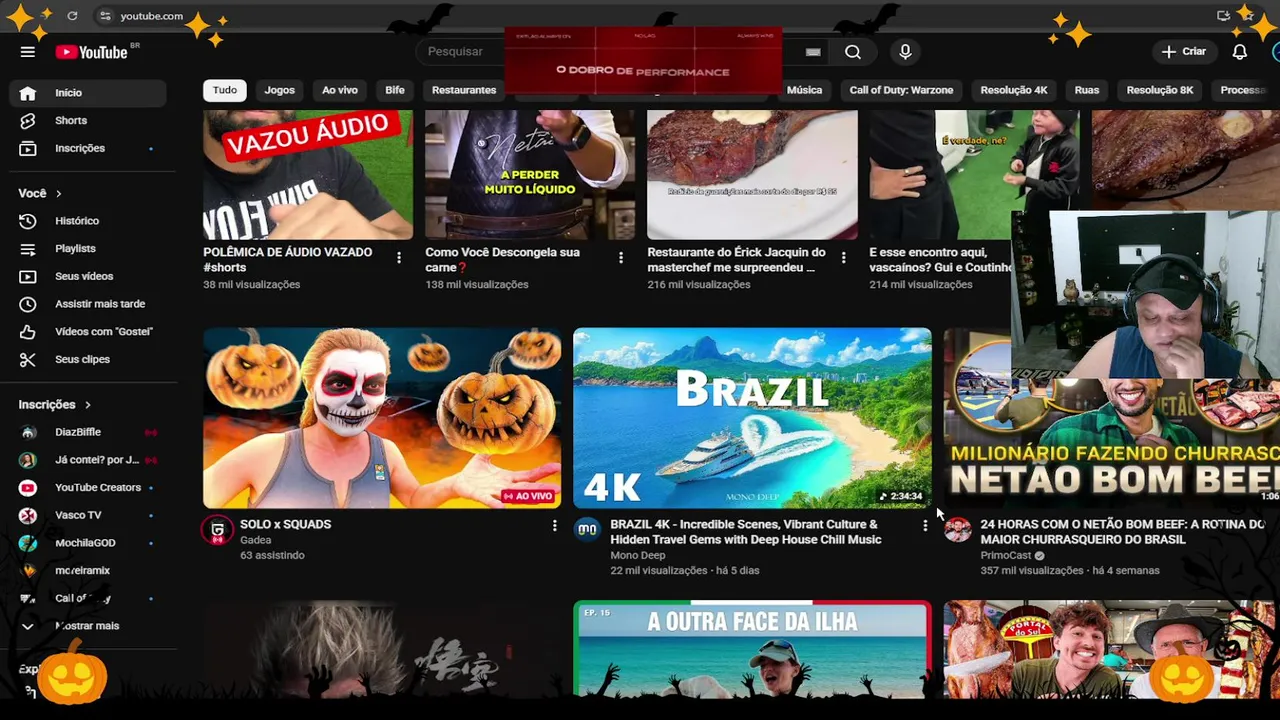Start voice search with microphone icon
Screen dimensions: 1280x720
click(905, 52)
